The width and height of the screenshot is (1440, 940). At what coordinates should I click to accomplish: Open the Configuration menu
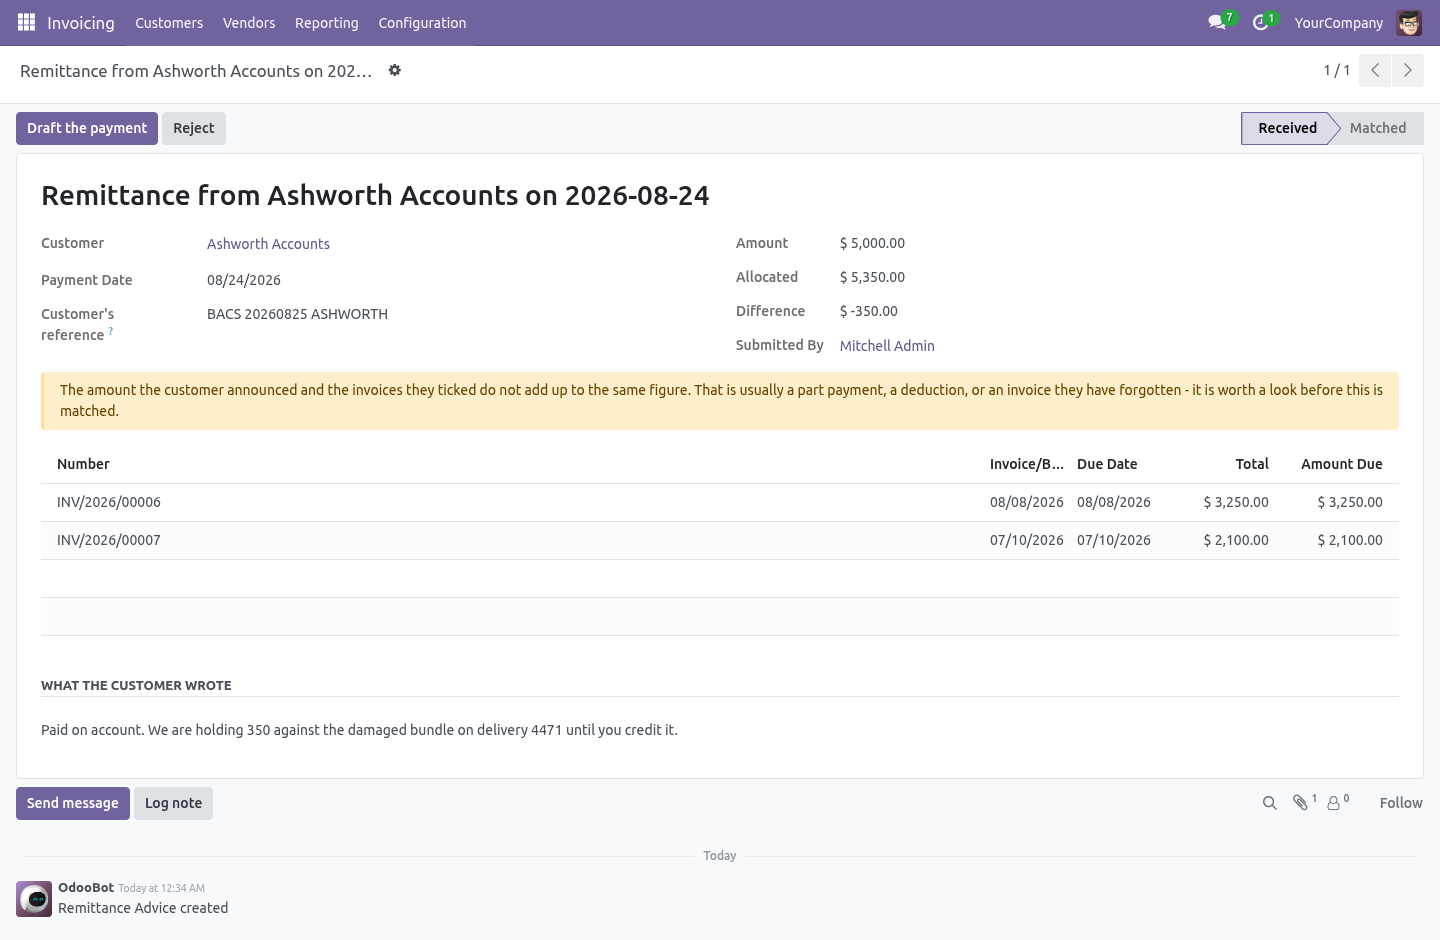(422, 22)
